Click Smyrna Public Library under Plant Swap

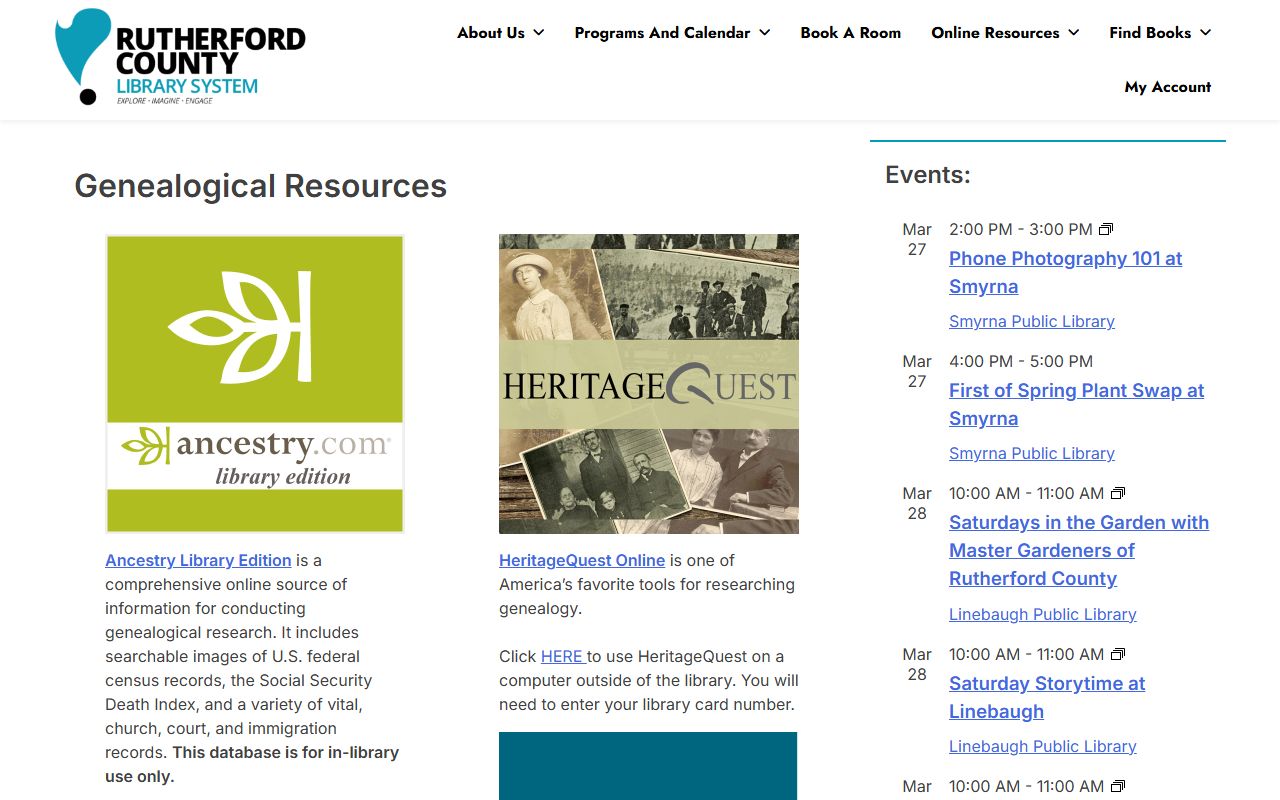click(1032, 453)
